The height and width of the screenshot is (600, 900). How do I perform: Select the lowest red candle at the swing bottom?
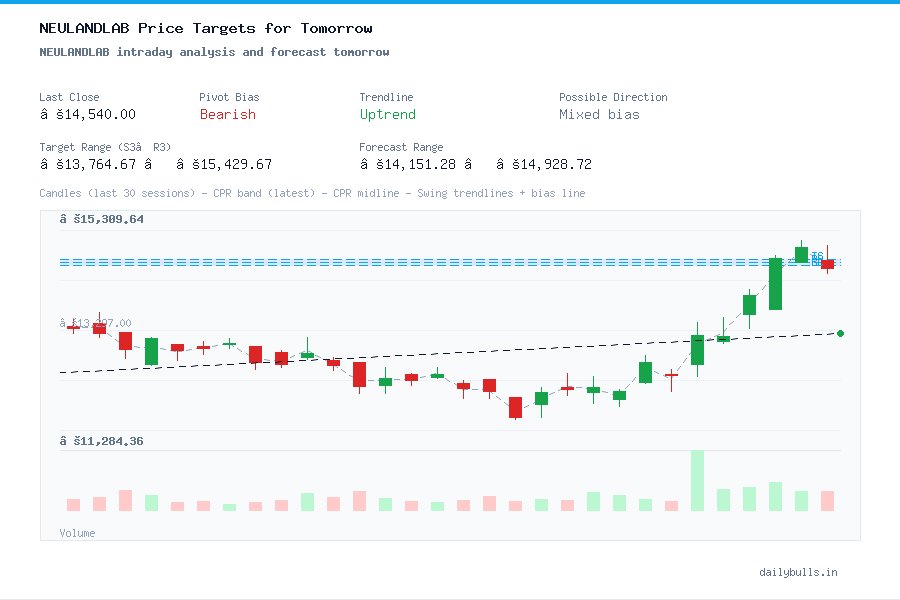coord(515,407)
